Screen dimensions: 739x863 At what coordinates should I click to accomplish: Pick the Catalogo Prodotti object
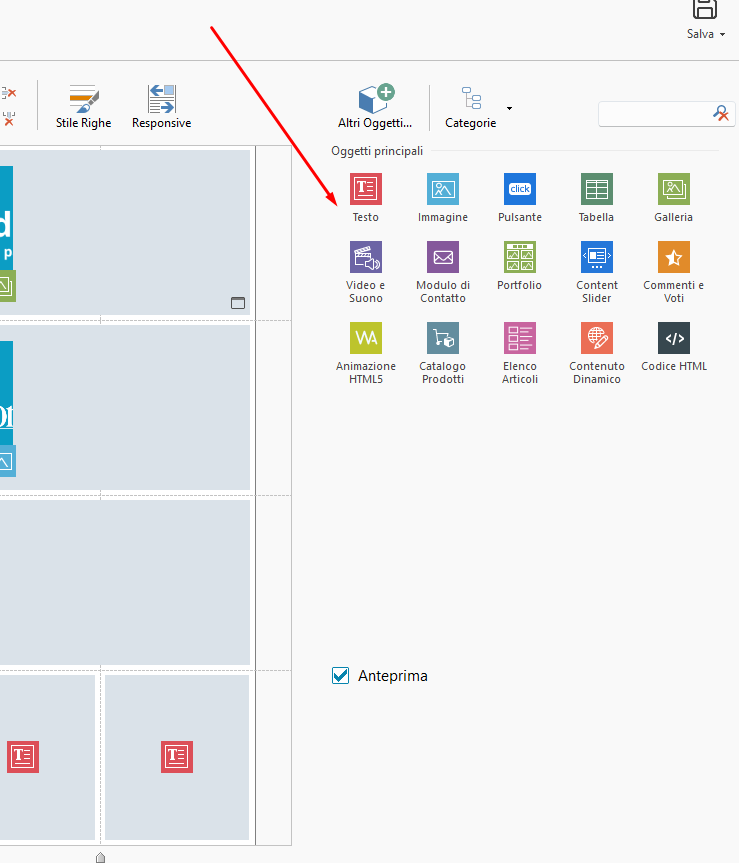point(442,338)
